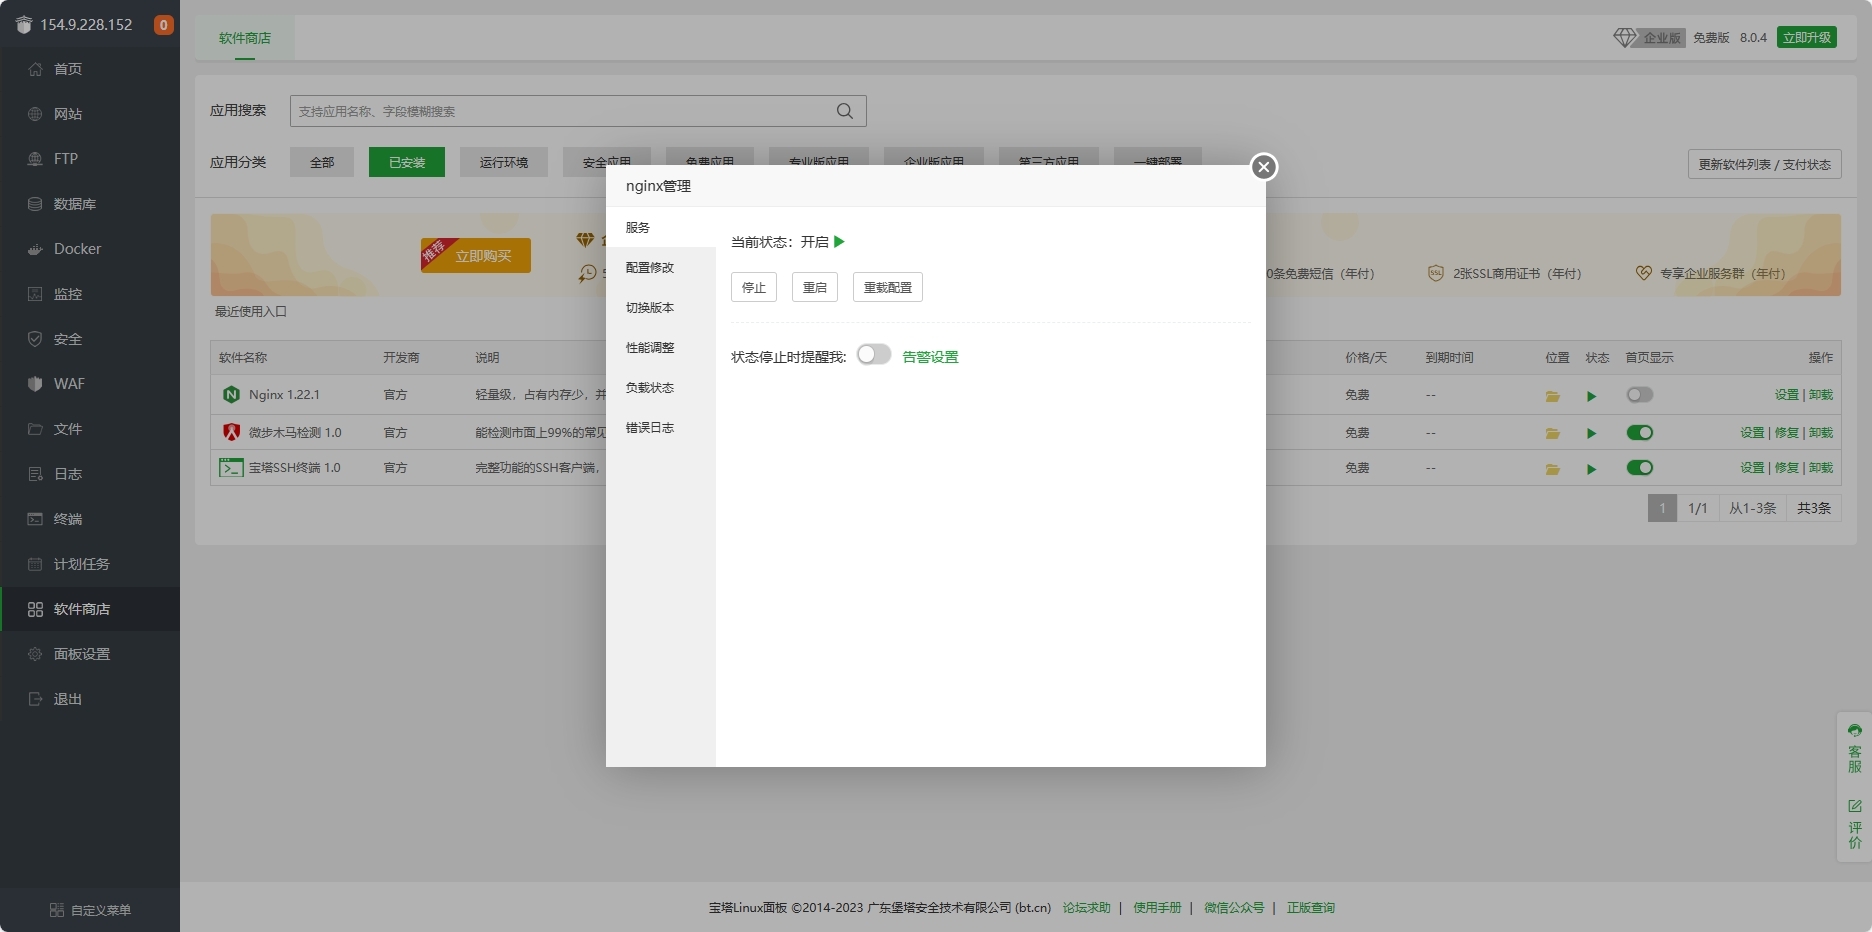This screenshot has width=1872, height=932.
Task: Click the search magnifier icon in app search
Action: 845,111
